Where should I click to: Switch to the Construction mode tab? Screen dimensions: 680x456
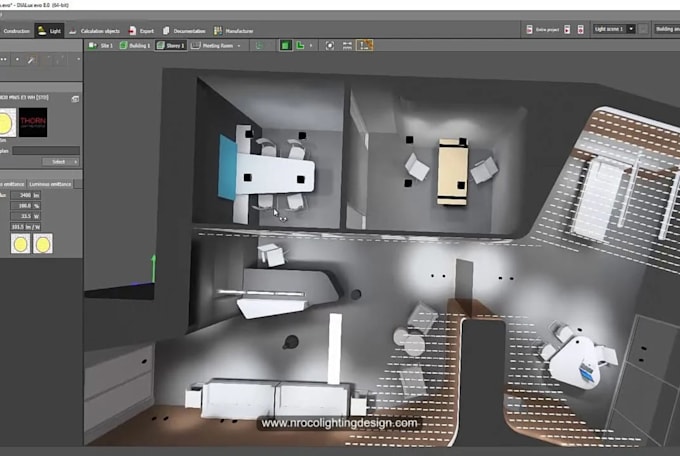16,31
